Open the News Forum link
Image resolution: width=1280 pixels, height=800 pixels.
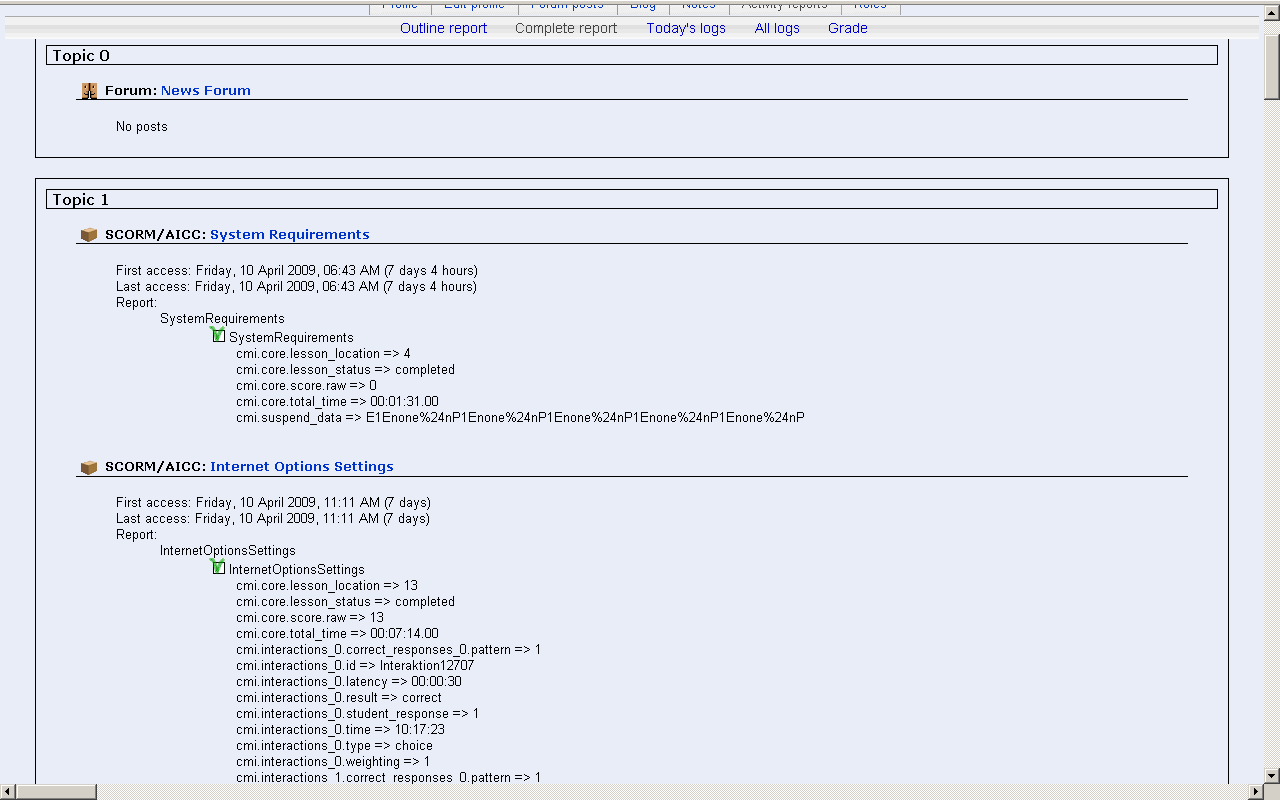pos(206,90)
